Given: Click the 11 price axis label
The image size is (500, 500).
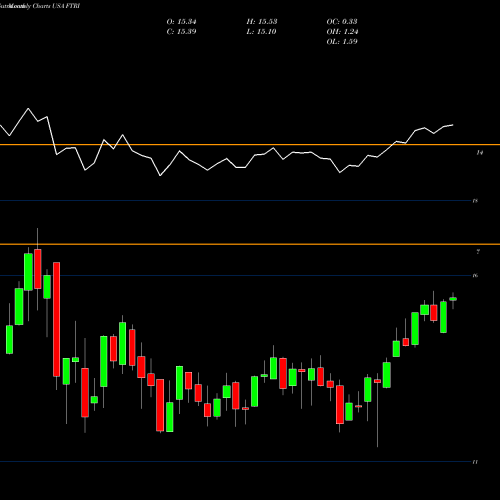Looking at the screenshot, I should tap(475, 462).
